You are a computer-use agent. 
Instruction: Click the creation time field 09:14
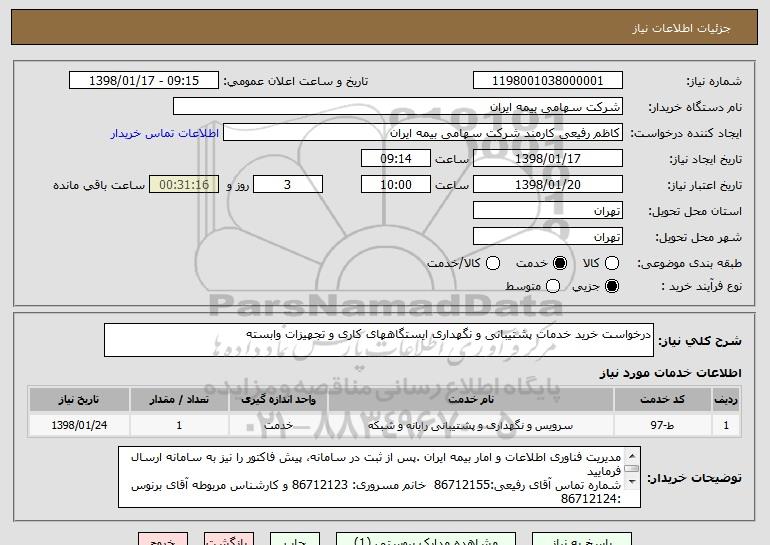[x=396, y=159]
